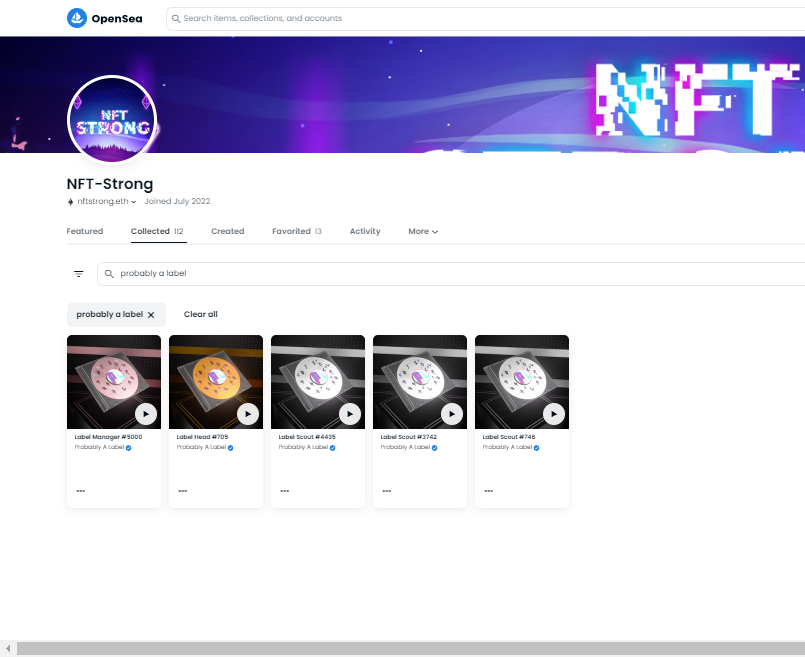Open more options for Label Head #705
Screen dimensions: 805x657
[183, 491]
